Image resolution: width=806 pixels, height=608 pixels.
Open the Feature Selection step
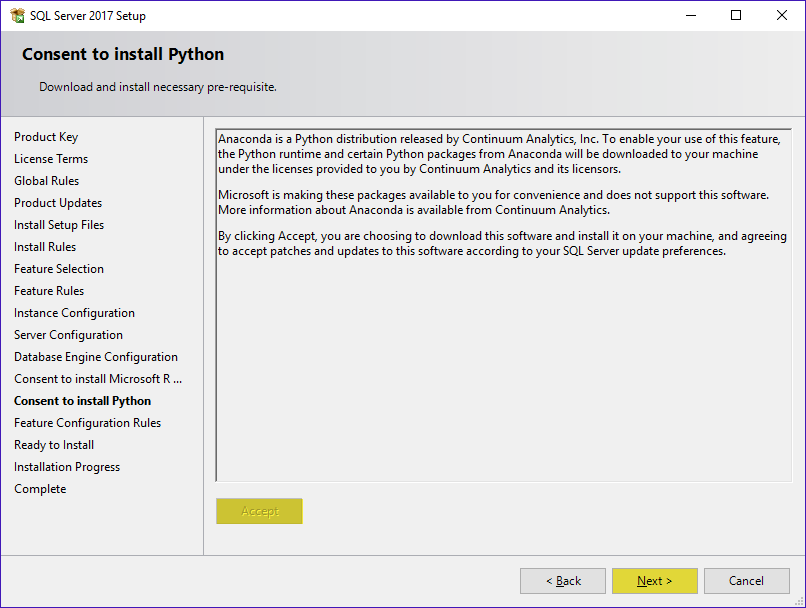[x=59, y=269]
